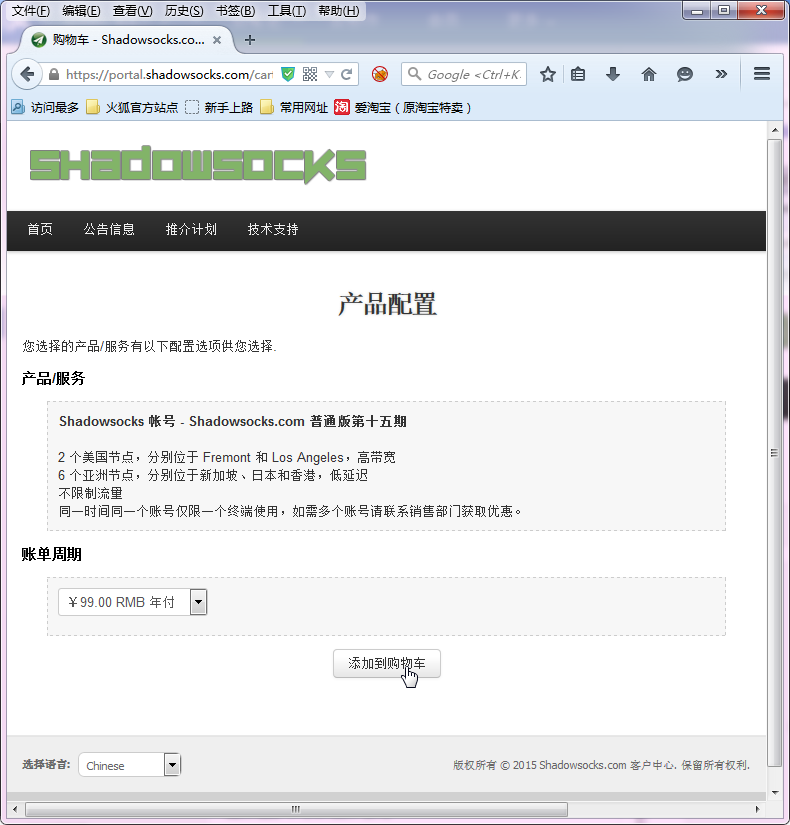Open the 新手上路 bookmark
Viewport: 790px width, 825px height.
219,107
